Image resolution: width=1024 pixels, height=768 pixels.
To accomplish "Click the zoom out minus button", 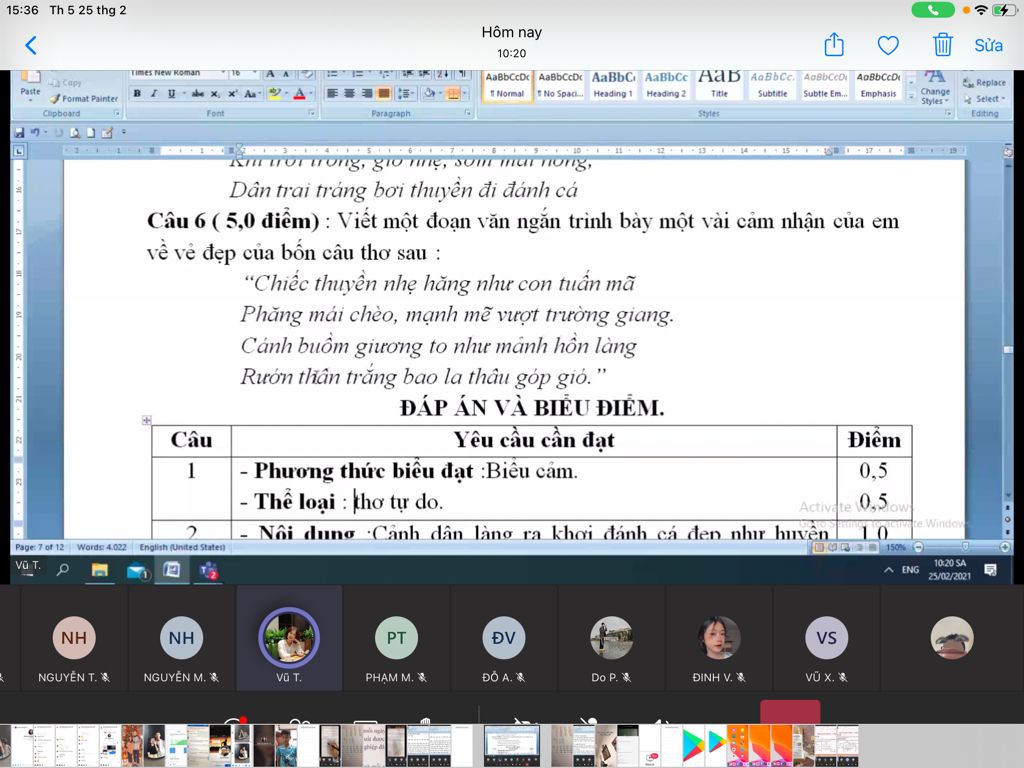I will (918, 547).
